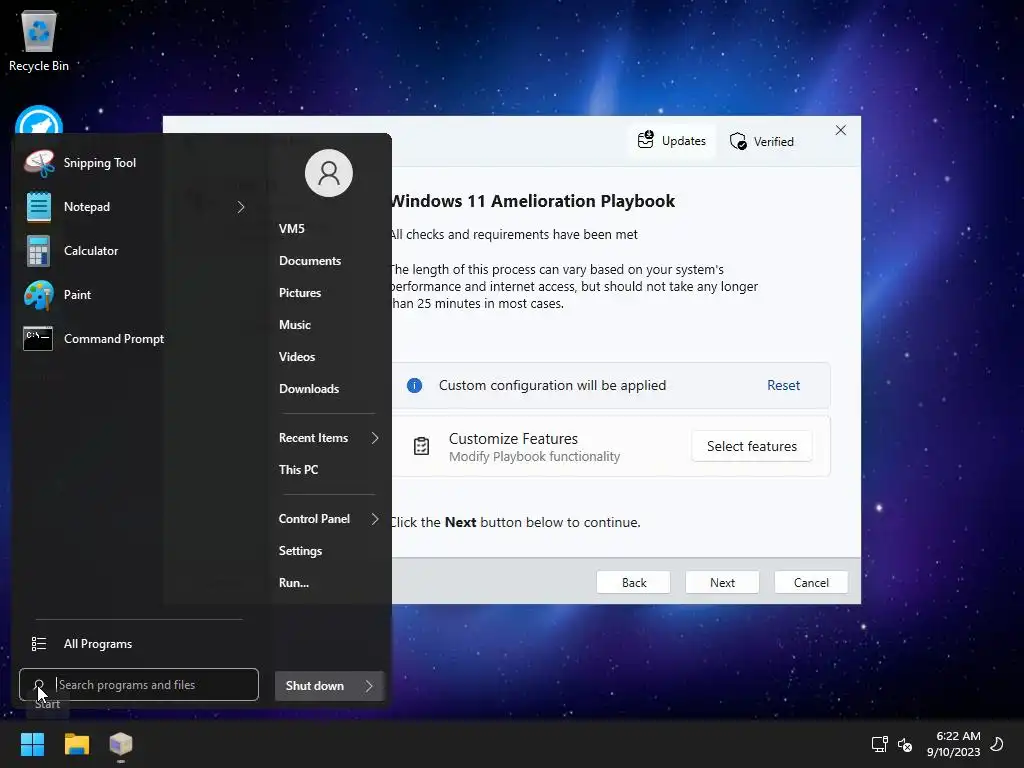Screen dimensions: 1024x768
Task: Click Recent Items label
Action: point(313,438)
